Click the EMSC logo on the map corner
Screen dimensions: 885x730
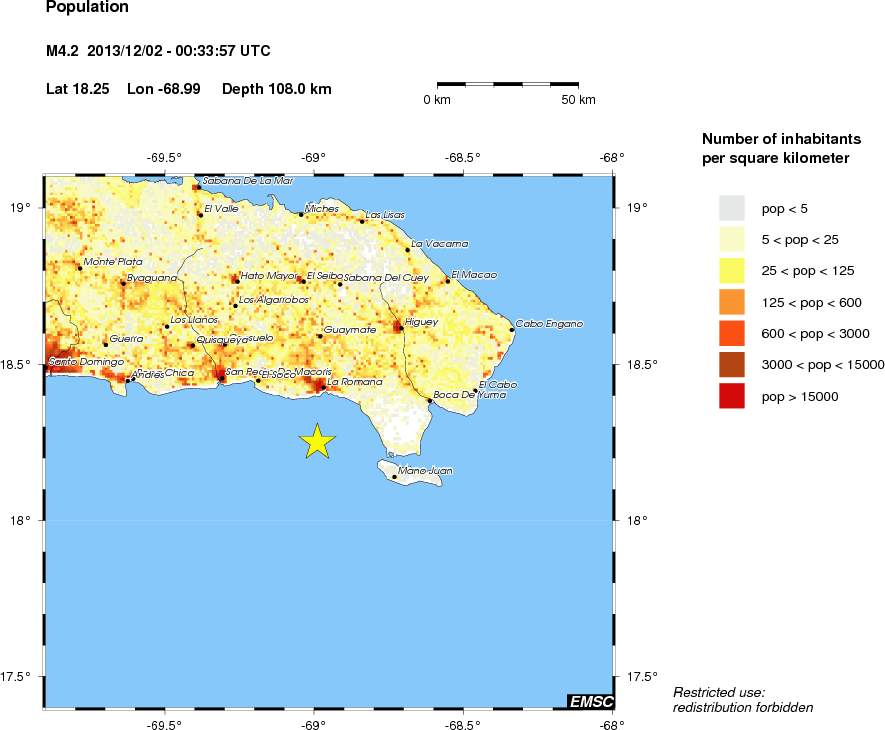click(590, 702)
